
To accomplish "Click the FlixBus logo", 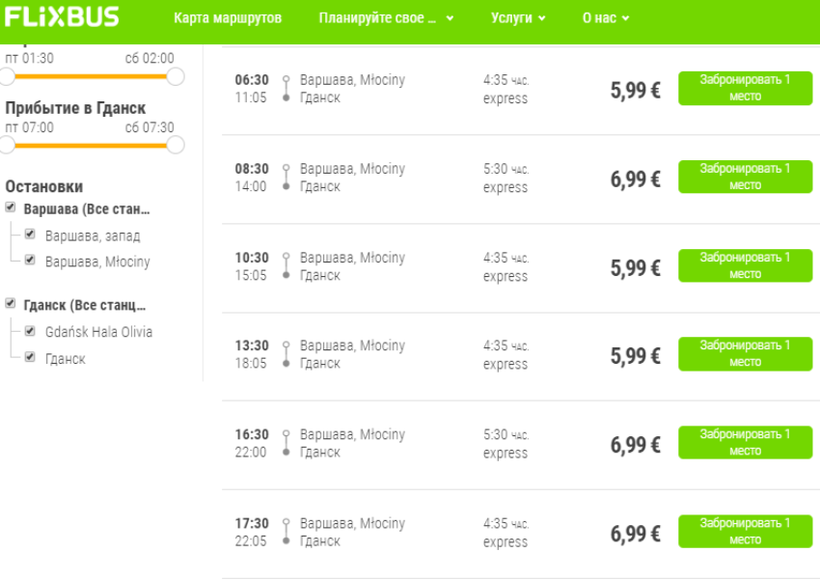I will [x=62, y=17].
